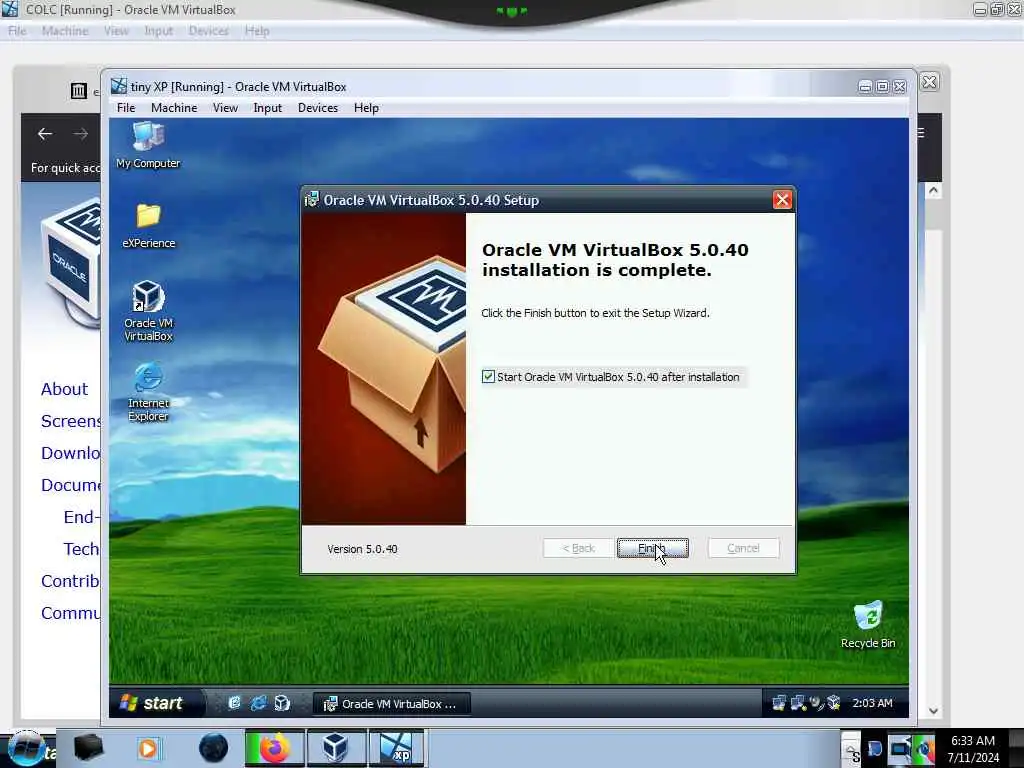Select the Oracle VM VirtualBox desktop shortcut
Screen dimensions: 1024x768
point(148,312)
